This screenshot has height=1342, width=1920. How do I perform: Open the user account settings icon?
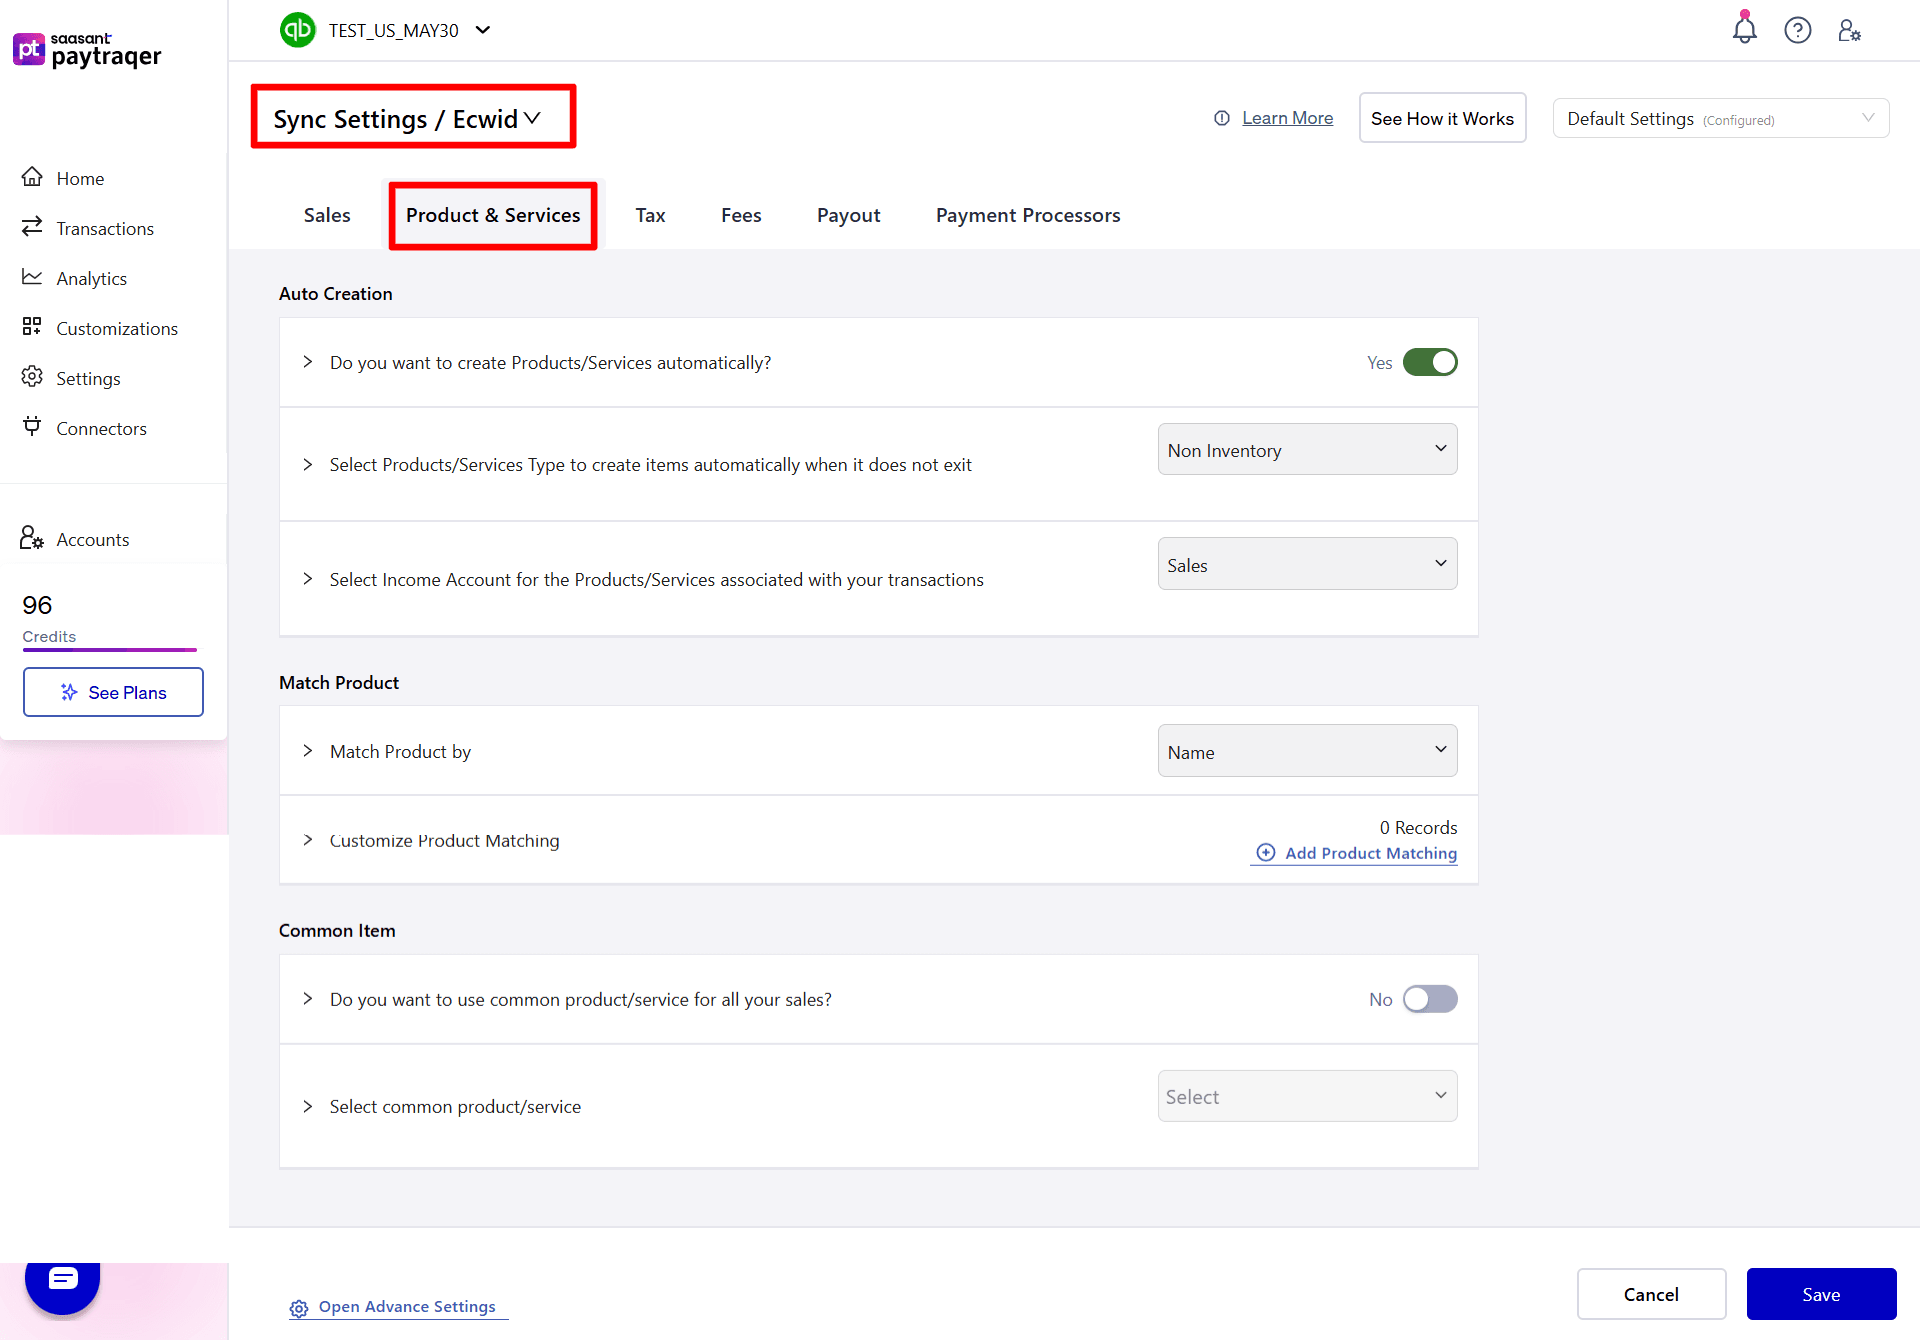[1849, 31]
